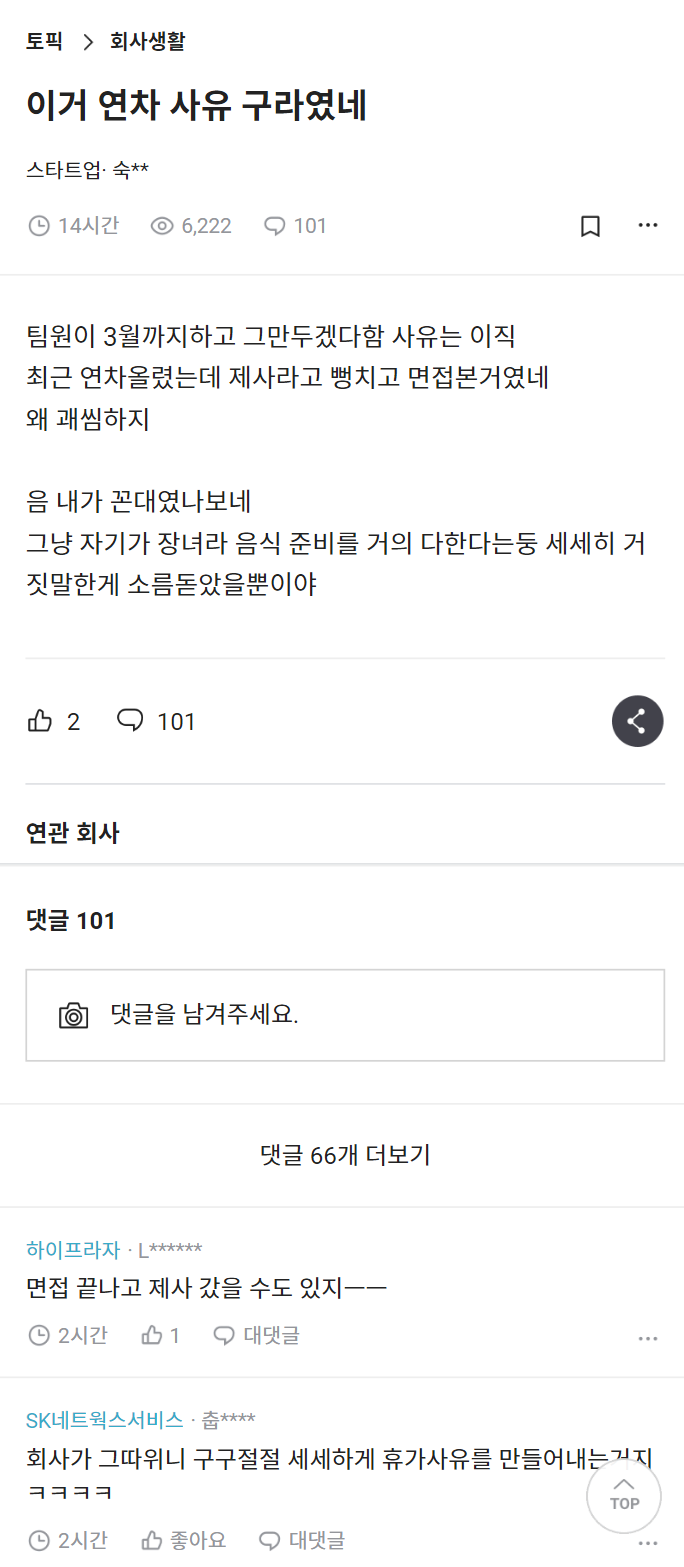The image size is (684, 1567).
Task: Click the comment bubble icon showing 101
Action: 129,720
